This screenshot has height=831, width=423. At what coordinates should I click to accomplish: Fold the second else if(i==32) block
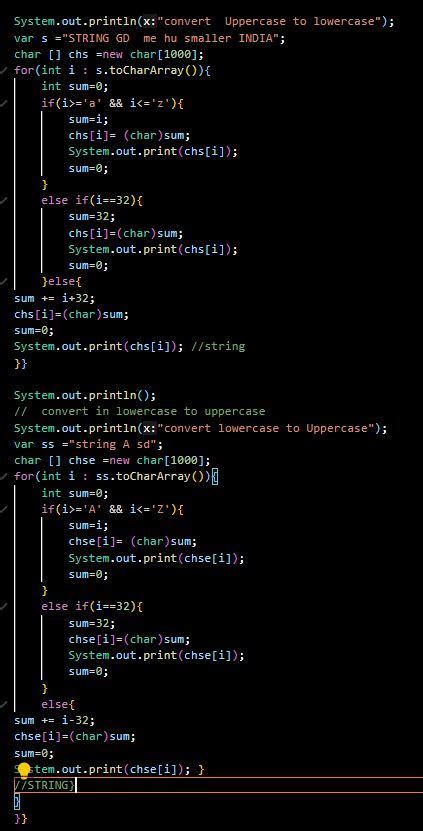click(x=3, y=606)
